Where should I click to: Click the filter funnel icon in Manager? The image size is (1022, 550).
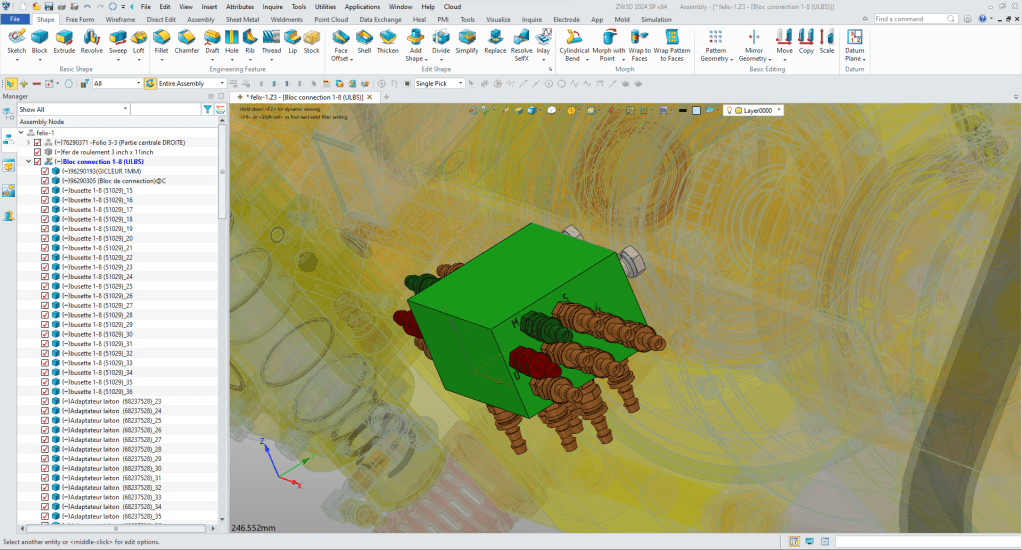click(207, 109)
